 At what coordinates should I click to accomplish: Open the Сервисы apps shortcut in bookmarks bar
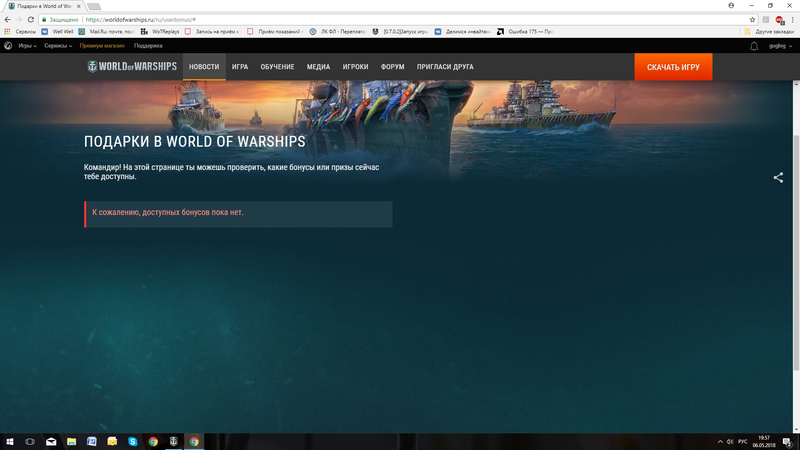pos(20,32)
